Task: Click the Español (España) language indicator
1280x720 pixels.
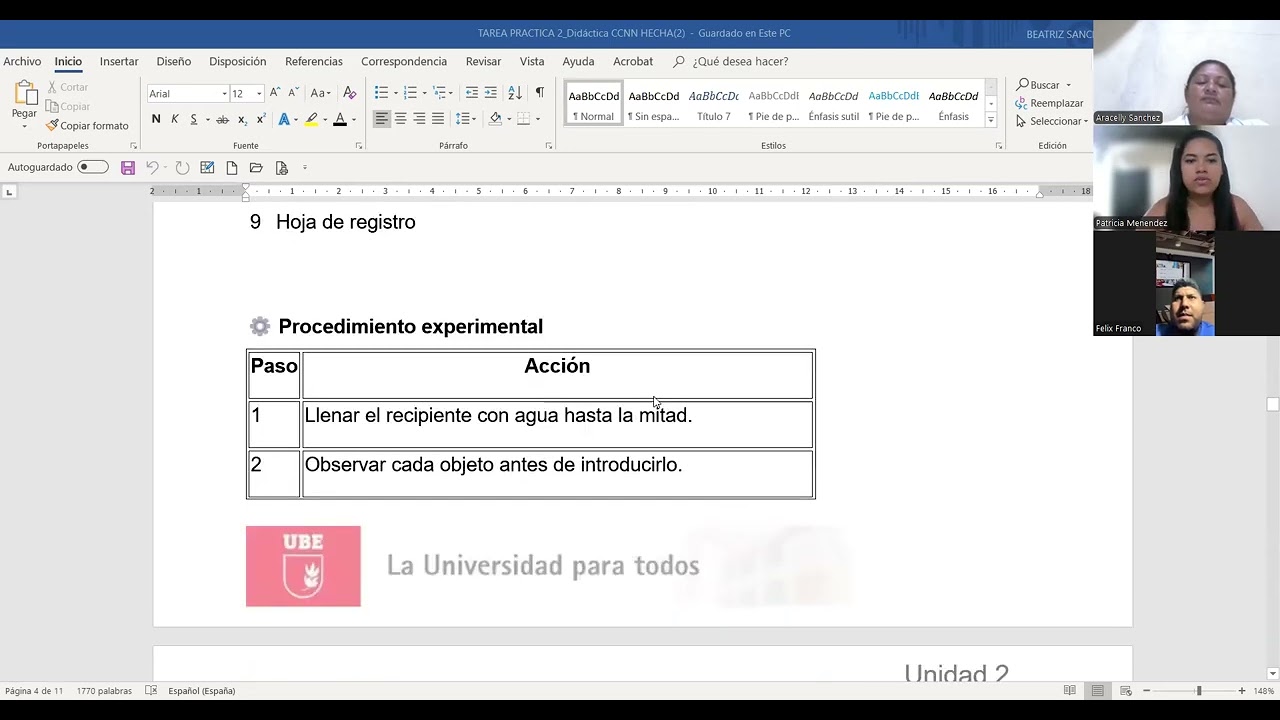Action: (202, 691)
